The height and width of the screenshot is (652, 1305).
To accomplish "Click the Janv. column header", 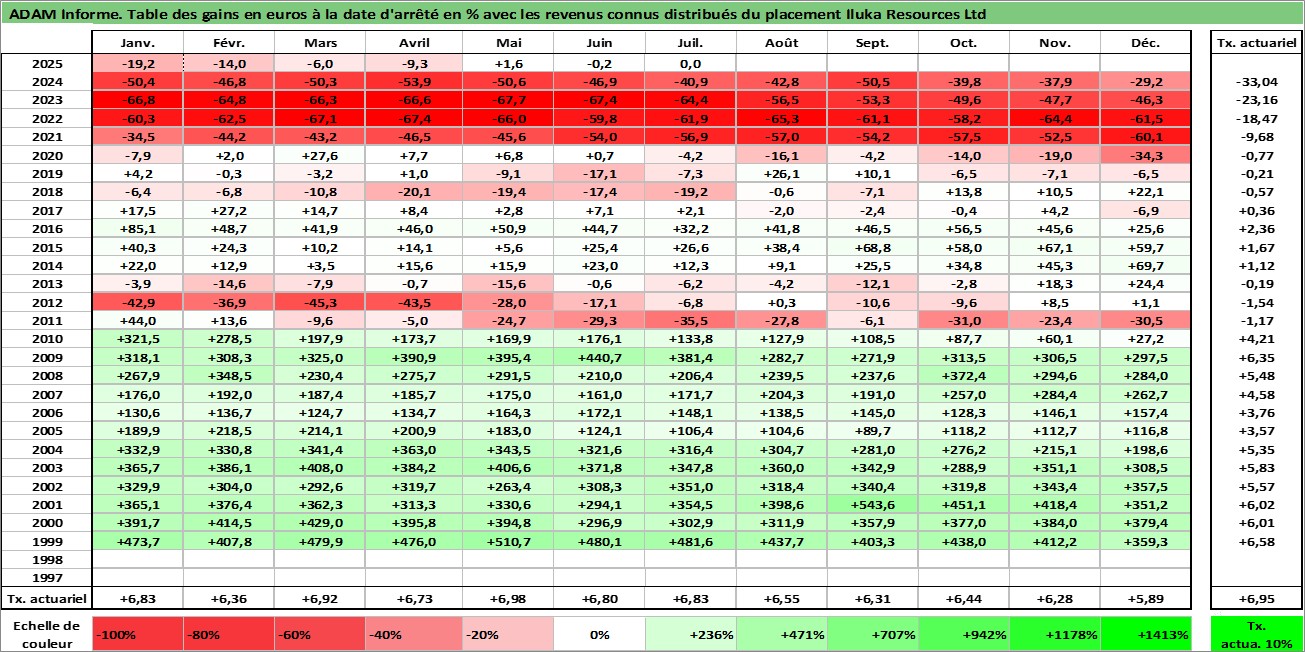I will (137, 43).
